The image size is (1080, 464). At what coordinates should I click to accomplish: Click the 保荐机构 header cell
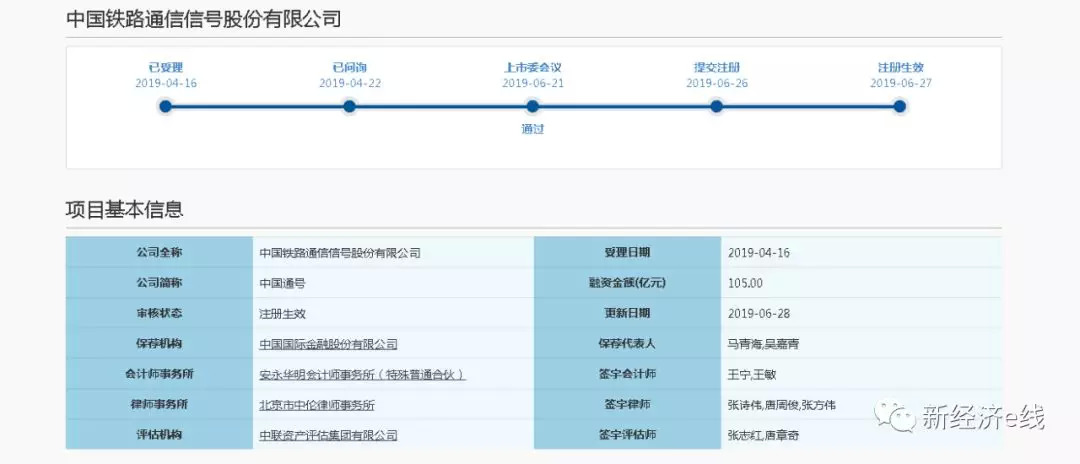click(x=159, y=343)
